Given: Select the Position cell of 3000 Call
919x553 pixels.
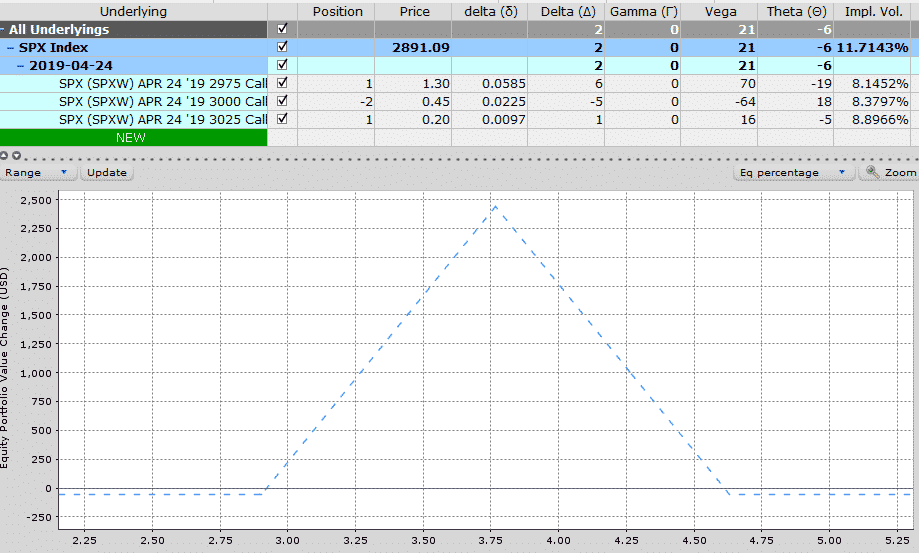Looking at the screenshot, I should (x=336, y=101).
